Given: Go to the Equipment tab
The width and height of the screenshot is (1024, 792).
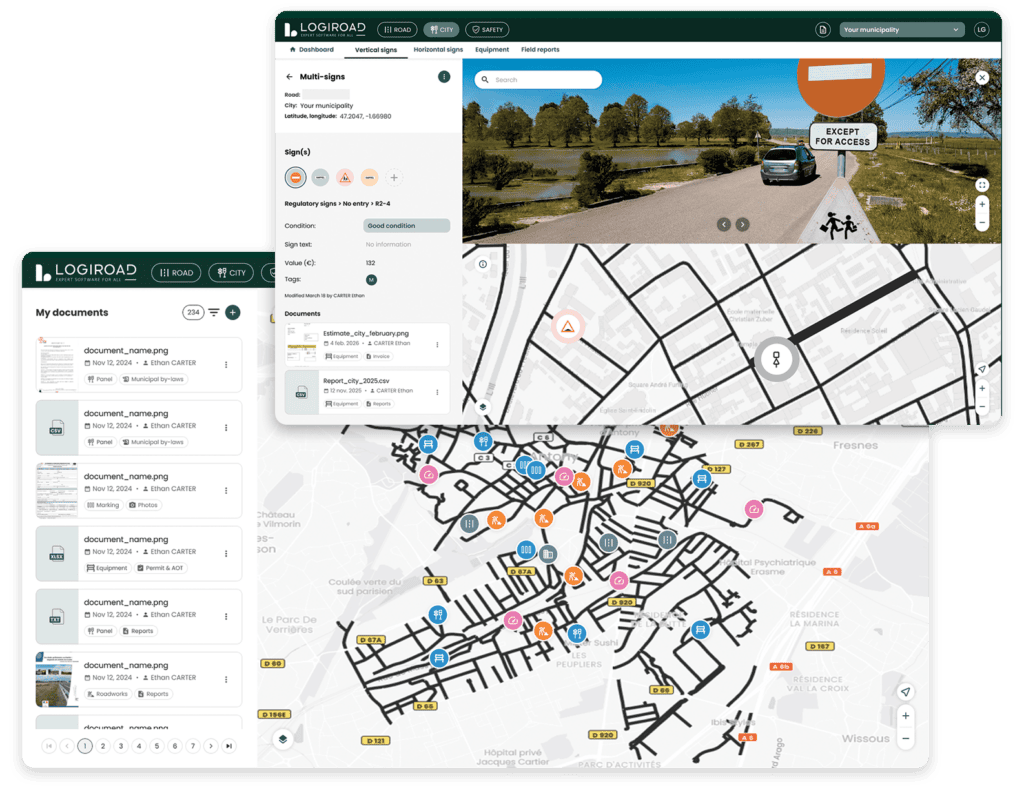Looking at the screenshot, I should [492, 50].
